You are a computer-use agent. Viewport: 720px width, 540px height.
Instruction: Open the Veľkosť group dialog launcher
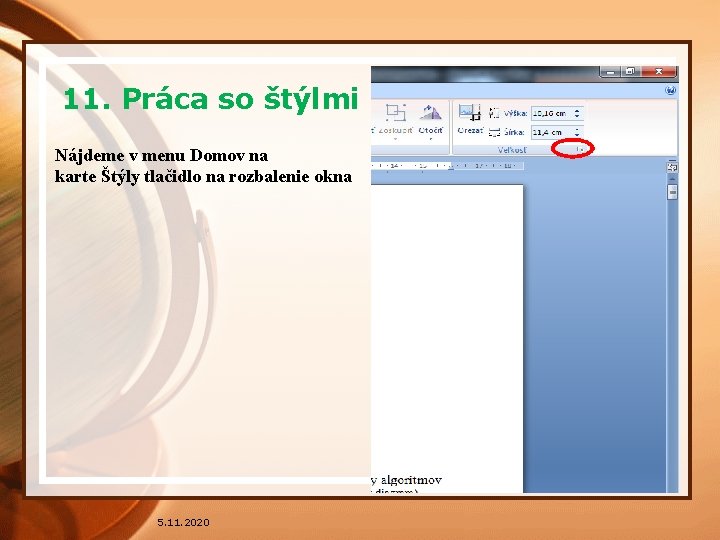579,149
